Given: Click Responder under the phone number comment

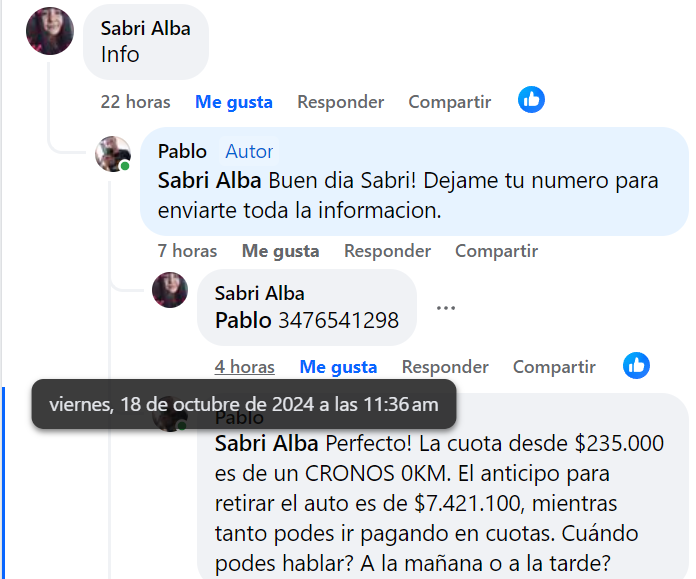Looking at the screenshot, I should tap(445, 367).
